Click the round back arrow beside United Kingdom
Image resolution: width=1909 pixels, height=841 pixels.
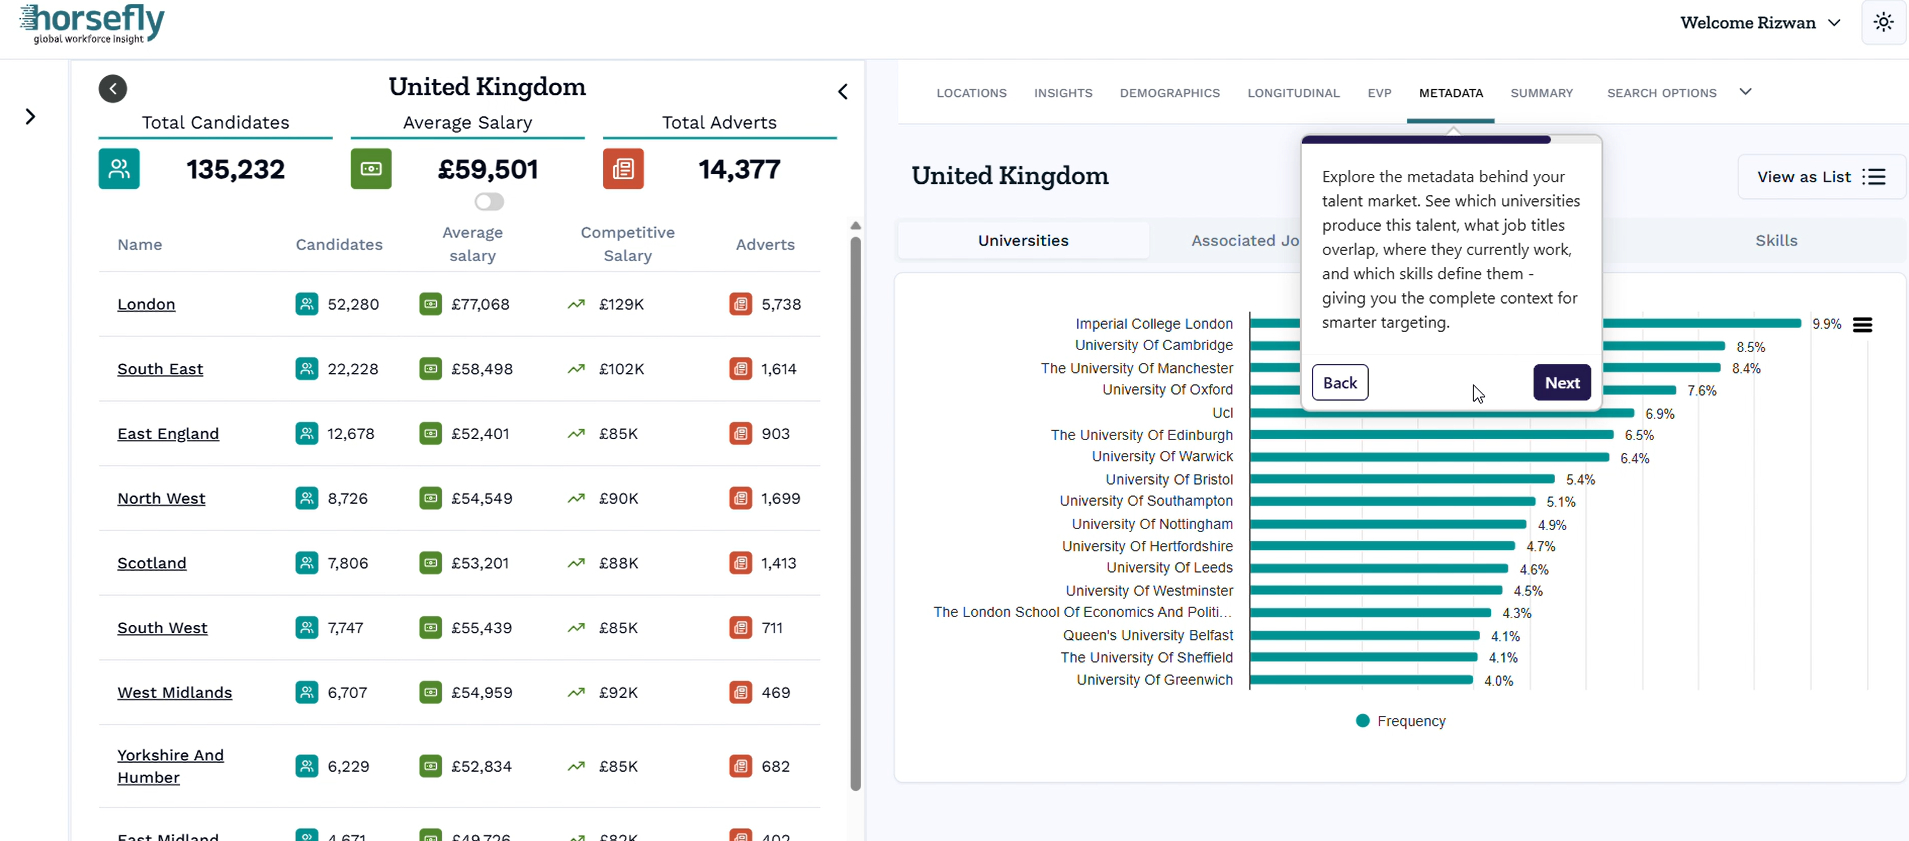(113, 89)
